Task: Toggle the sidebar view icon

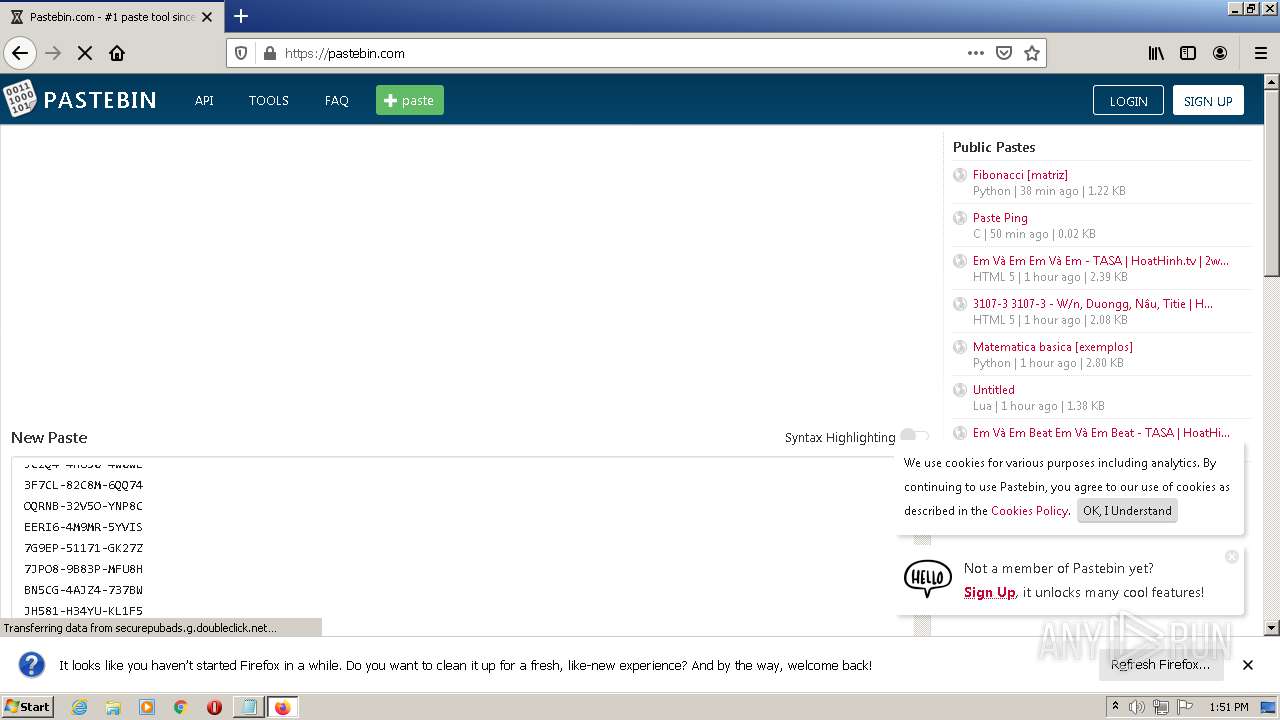Action: [x=1188, y=53]
